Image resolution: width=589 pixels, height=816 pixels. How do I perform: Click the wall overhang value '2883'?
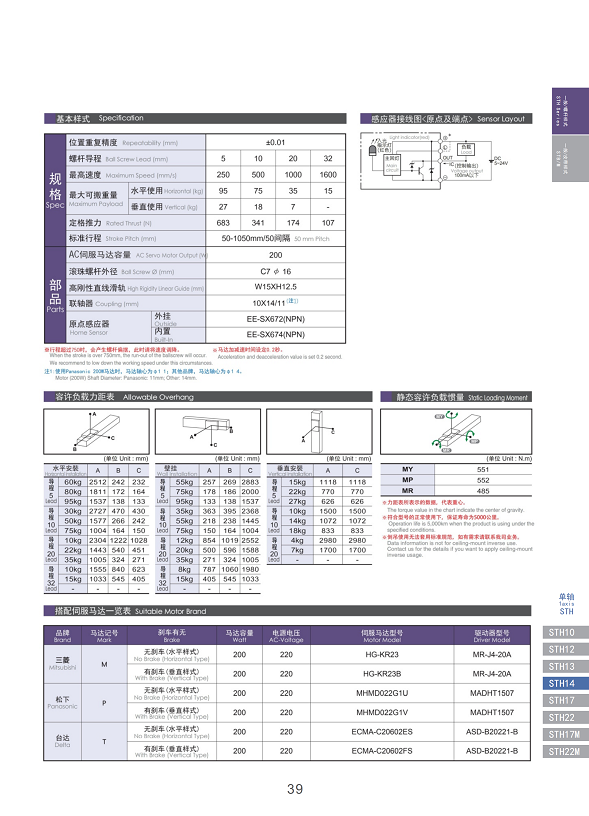250,482
